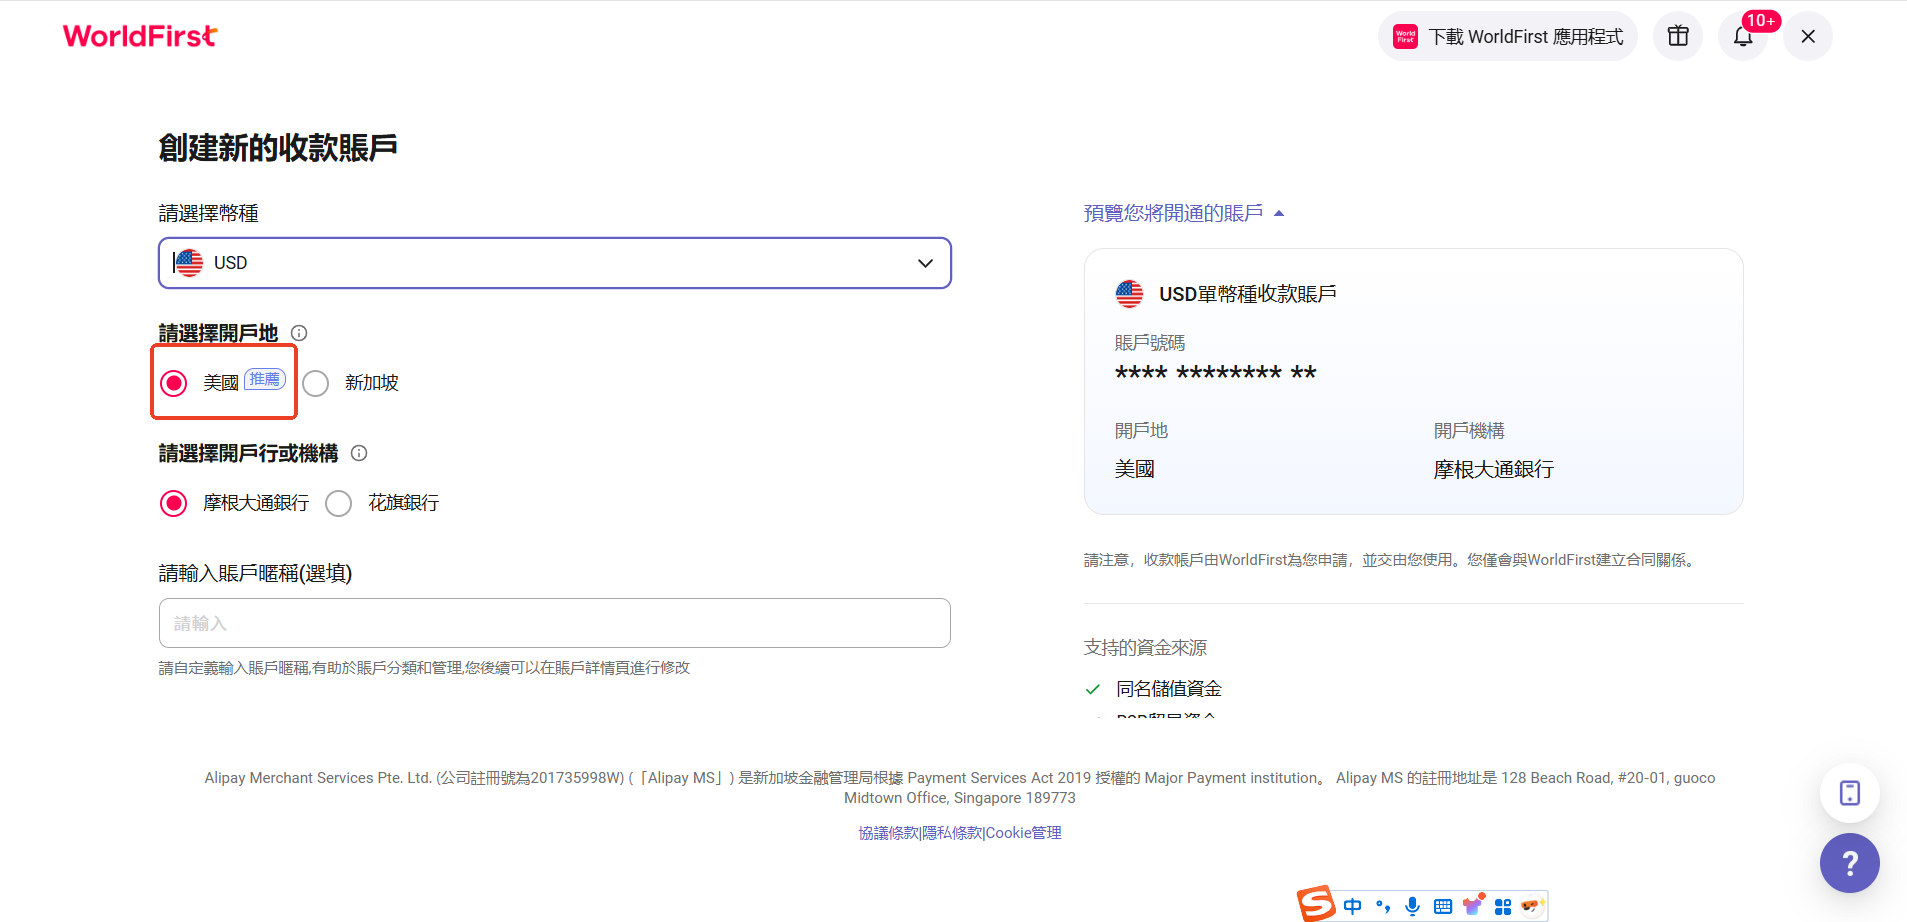Choose 摩根大通銀行 as the bank

tap(174, 503)
